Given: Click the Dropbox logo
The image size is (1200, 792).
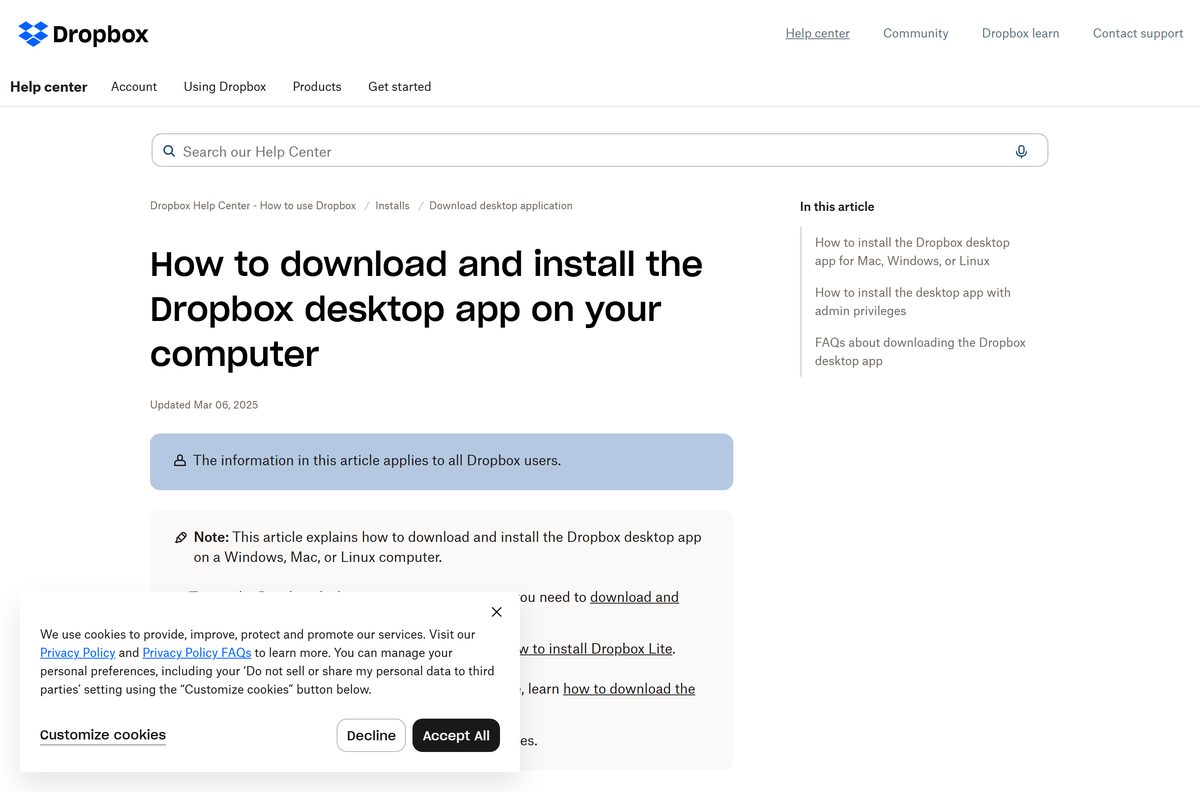Looking at the screenshot, I should coord(83,34).
